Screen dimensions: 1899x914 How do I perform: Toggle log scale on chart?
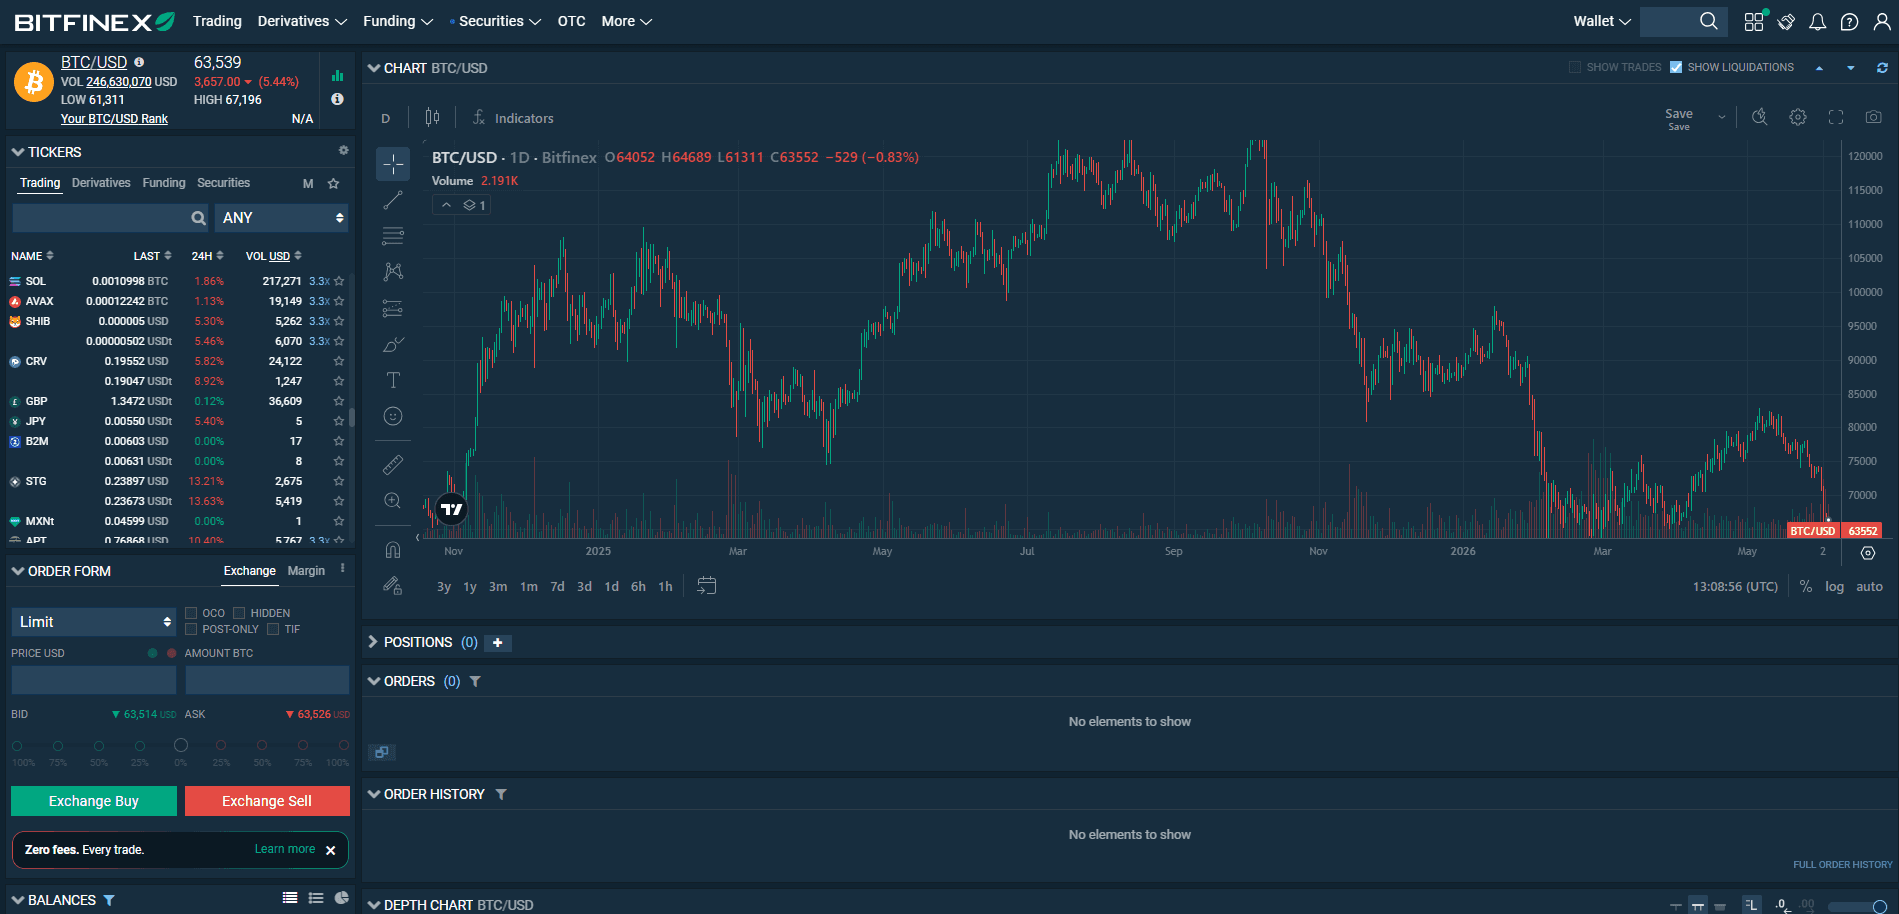tap(1834, 587)
